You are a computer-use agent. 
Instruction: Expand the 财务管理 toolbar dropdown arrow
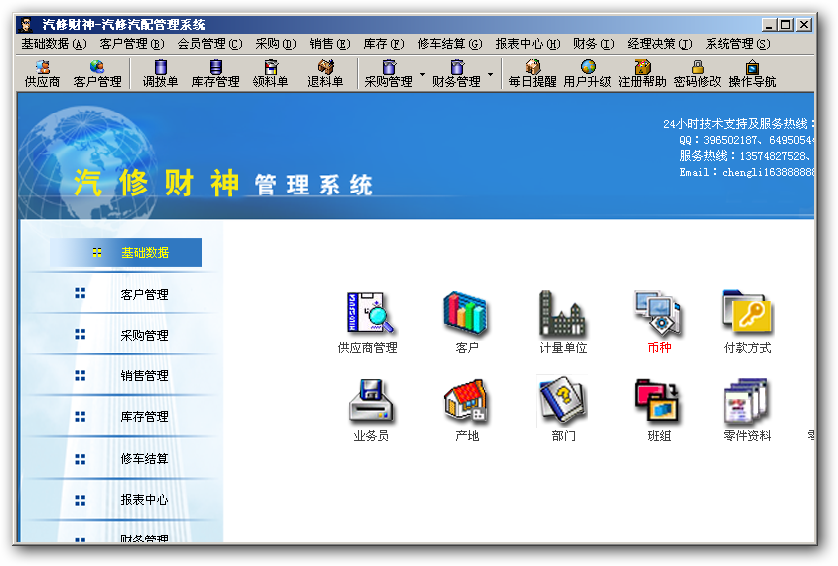(x=490, y=74)
